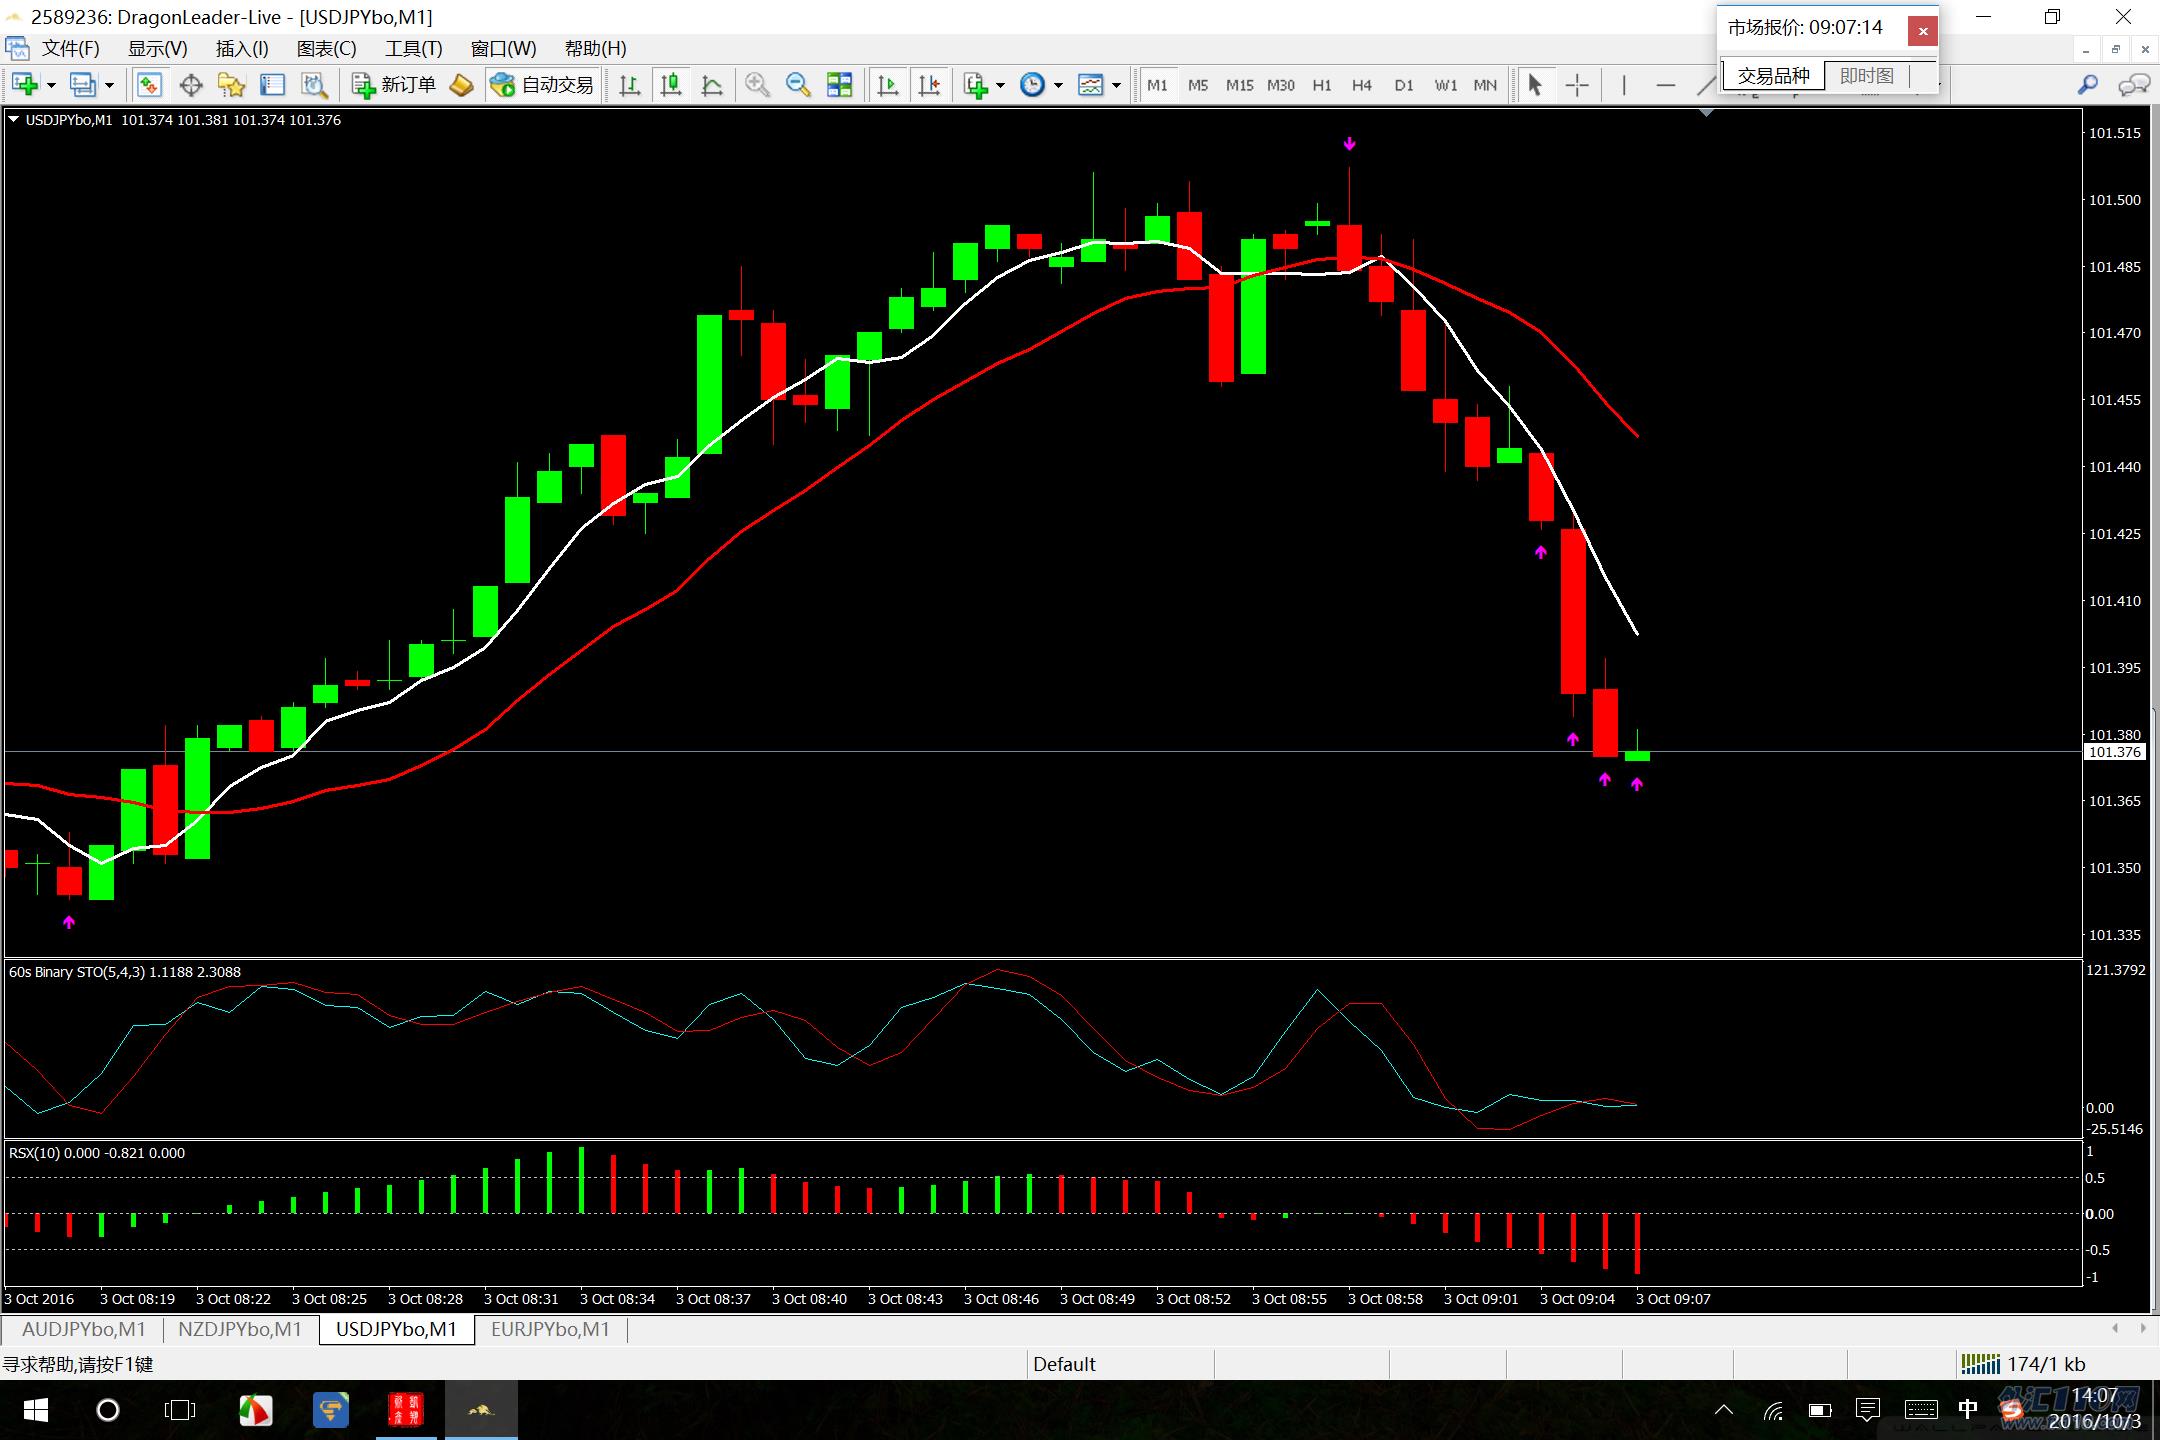Toggle the 自动交易 auto trading button
This screenshot has width=2160, height=1440.
point(542,85)
